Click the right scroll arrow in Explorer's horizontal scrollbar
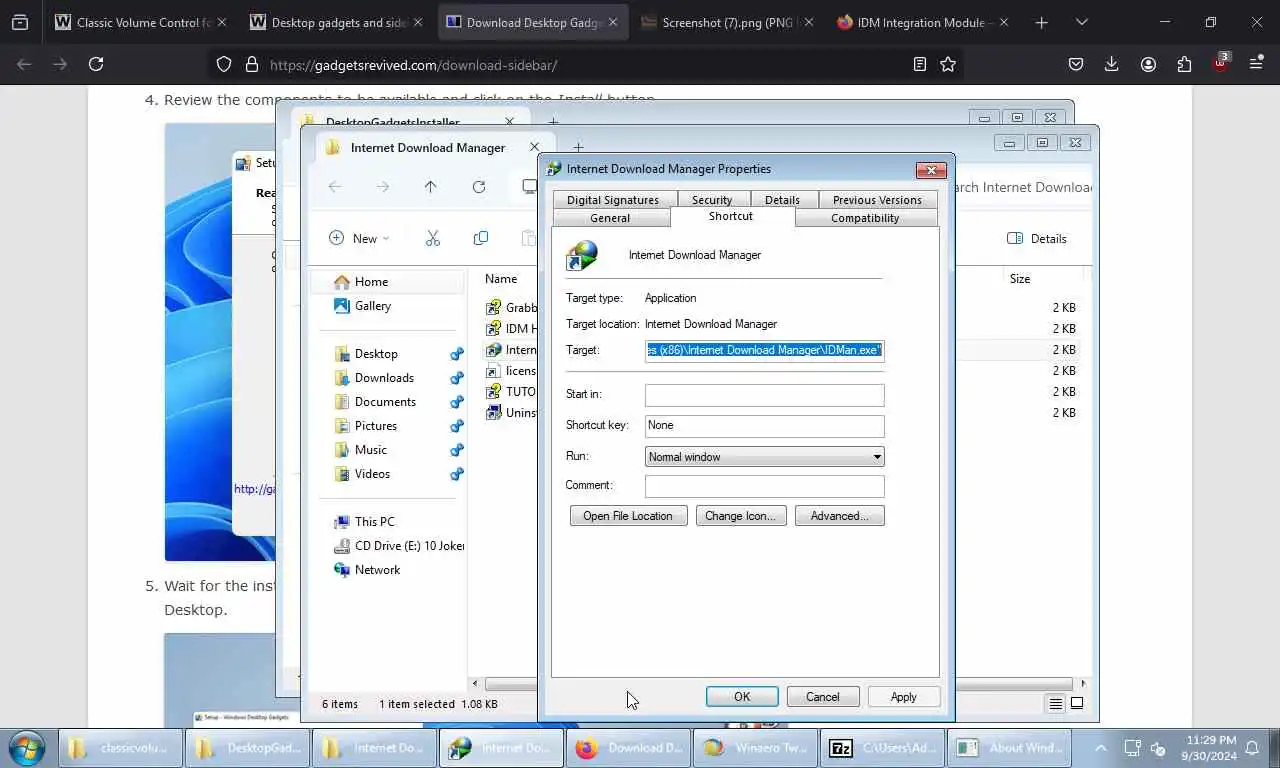The height and width of the screenshot is (768, 1280). (x=1083, y=685)
